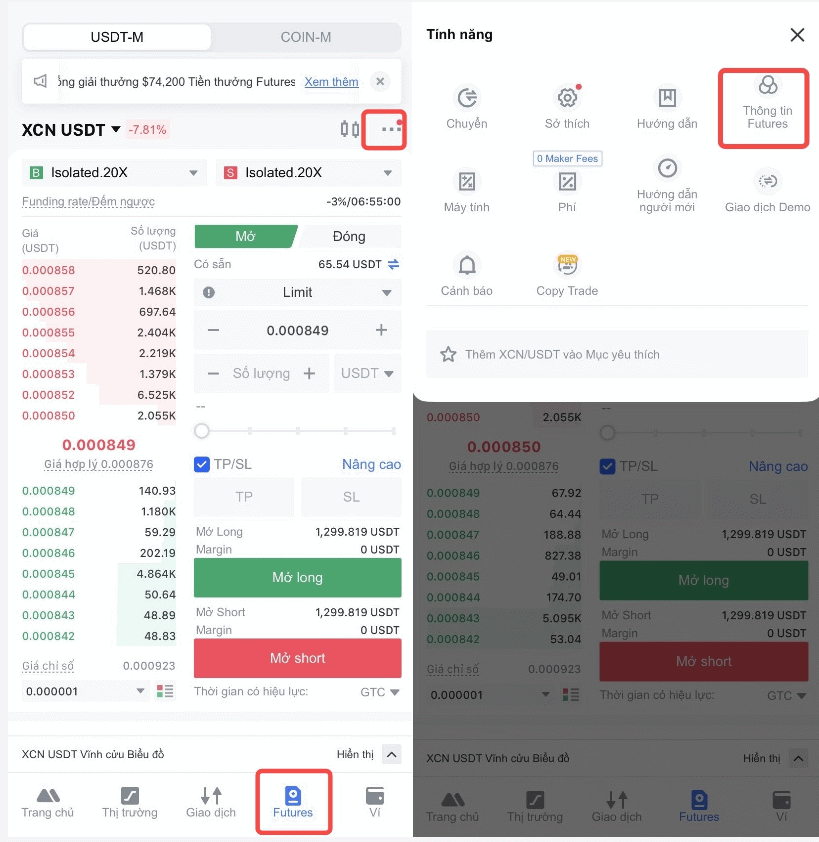819x842 pixels.
Task: Expand the Limit order type dropdown
Action: tap(298, 292)
